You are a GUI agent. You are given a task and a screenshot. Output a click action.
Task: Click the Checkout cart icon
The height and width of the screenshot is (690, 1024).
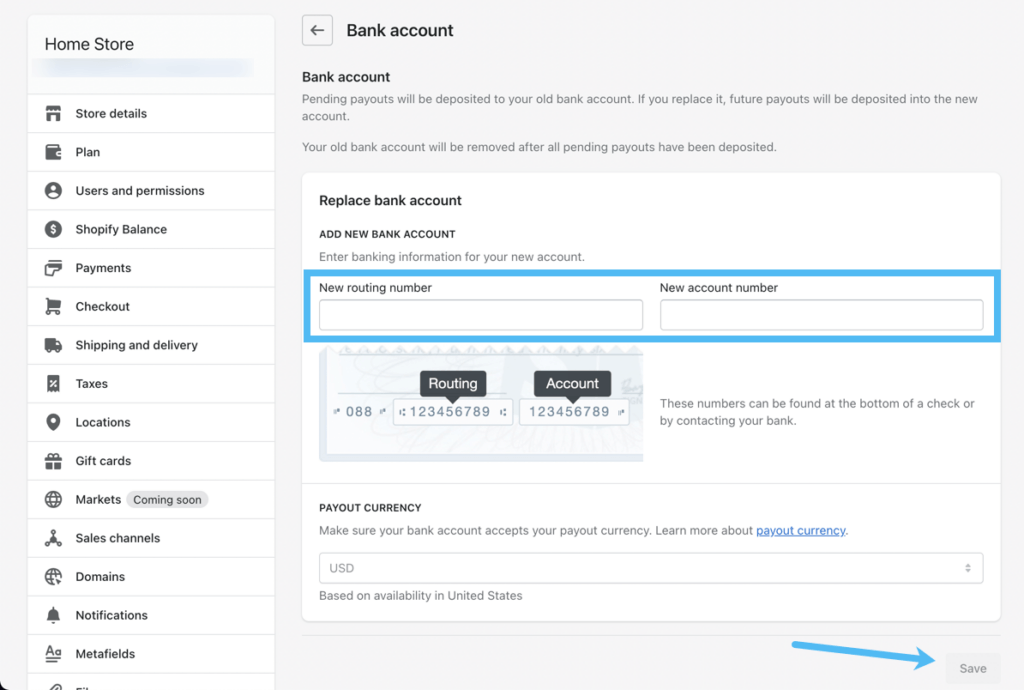(54, 306)
